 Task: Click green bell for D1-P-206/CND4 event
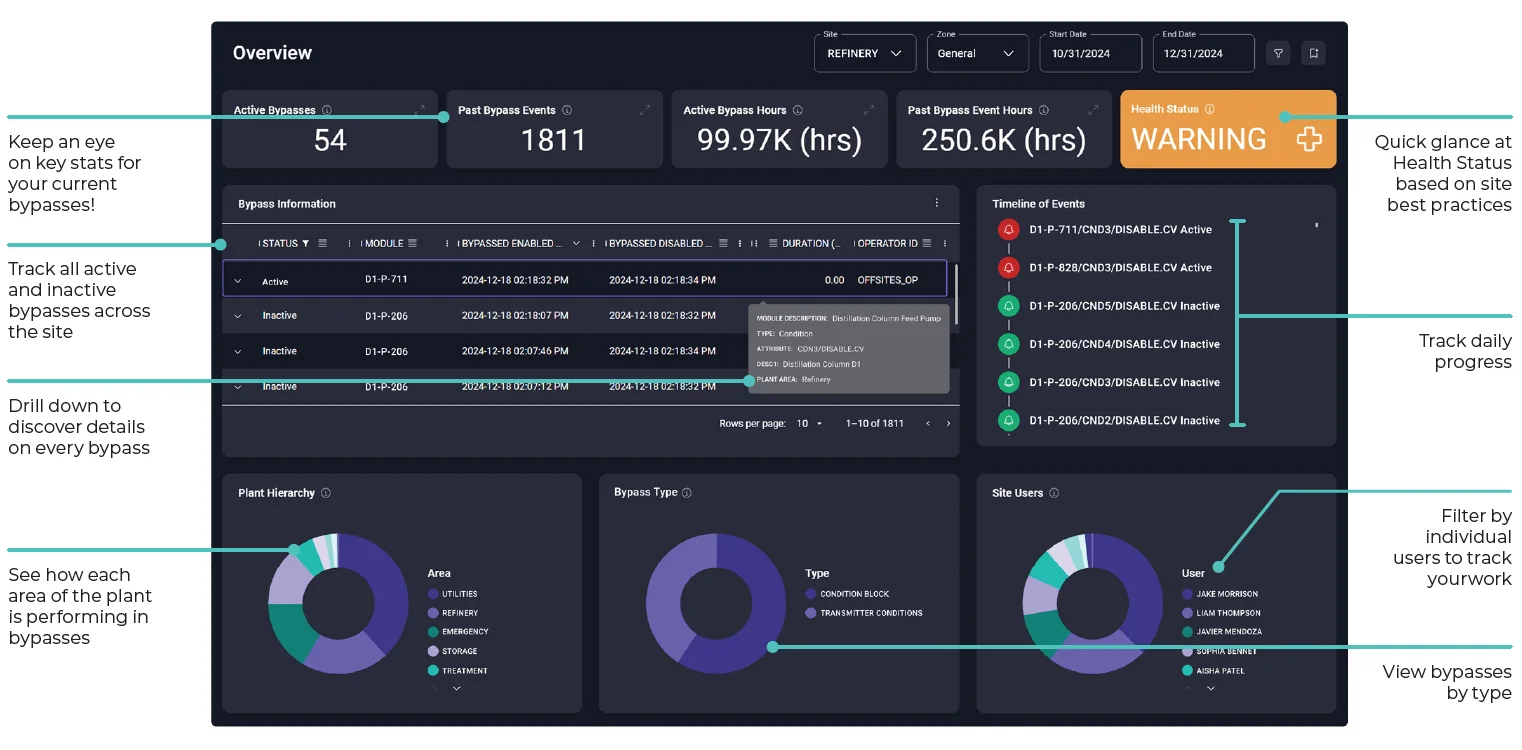[1008, 344]
